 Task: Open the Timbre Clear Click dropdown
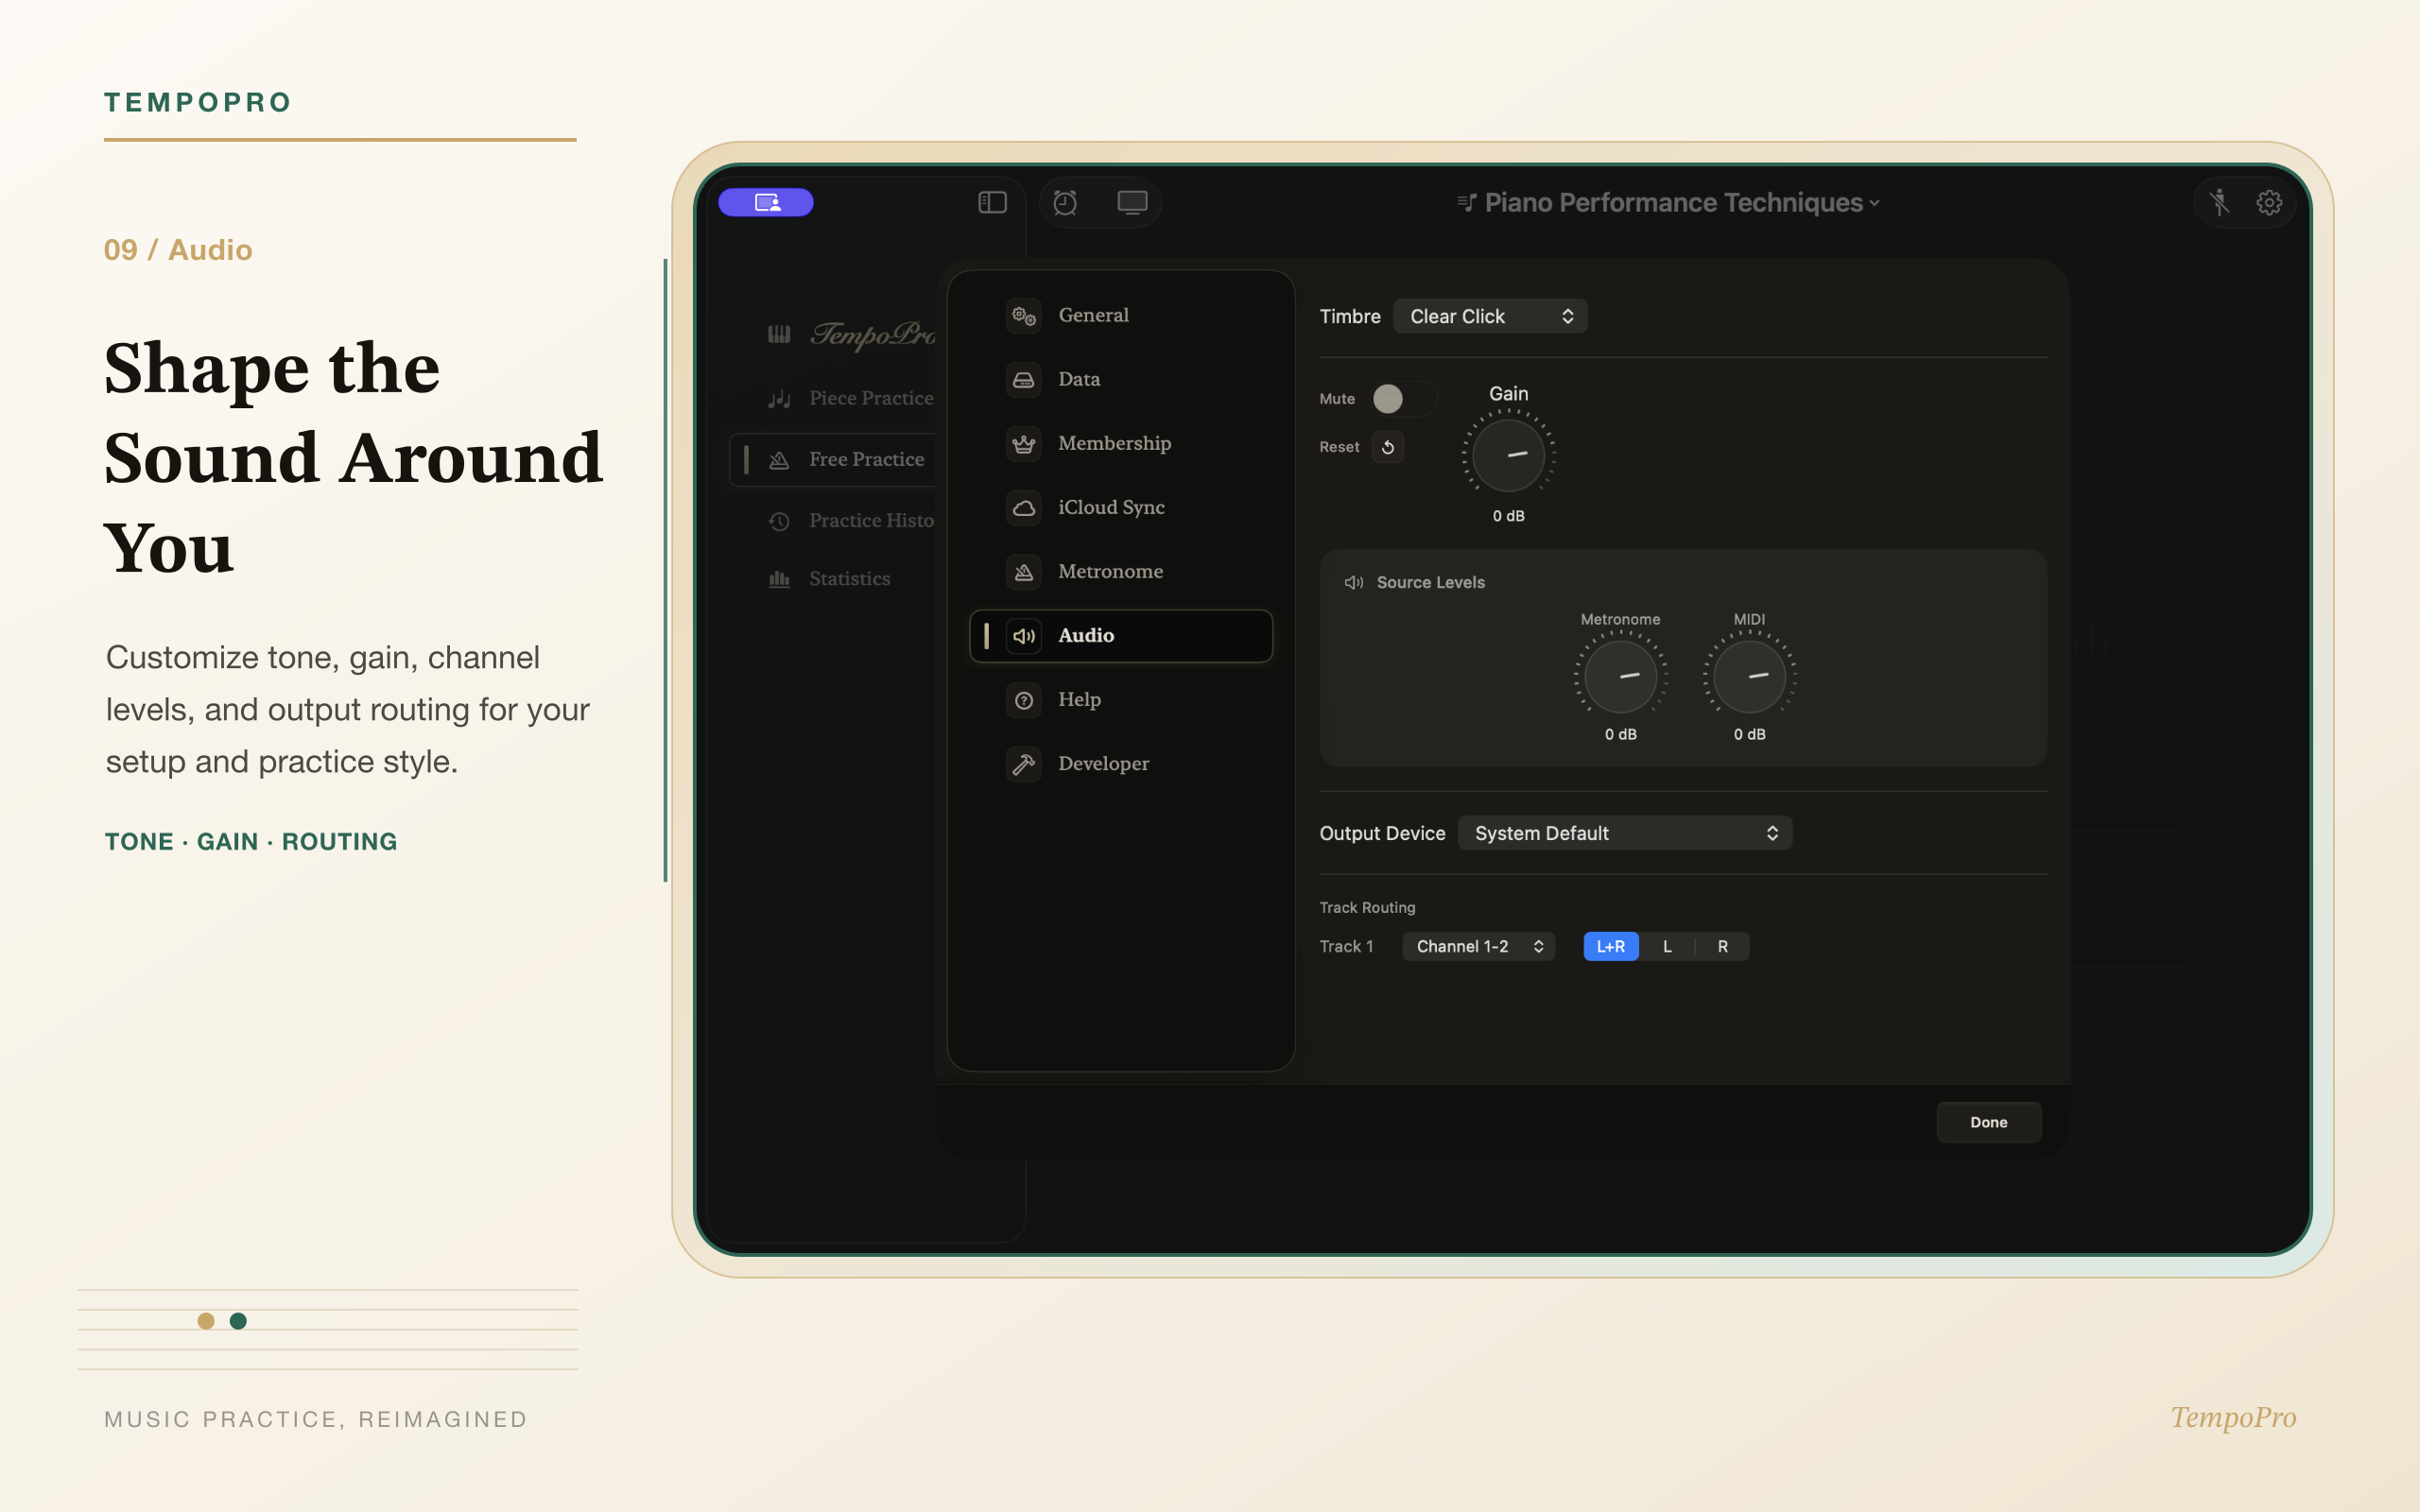coord(1490,317)
